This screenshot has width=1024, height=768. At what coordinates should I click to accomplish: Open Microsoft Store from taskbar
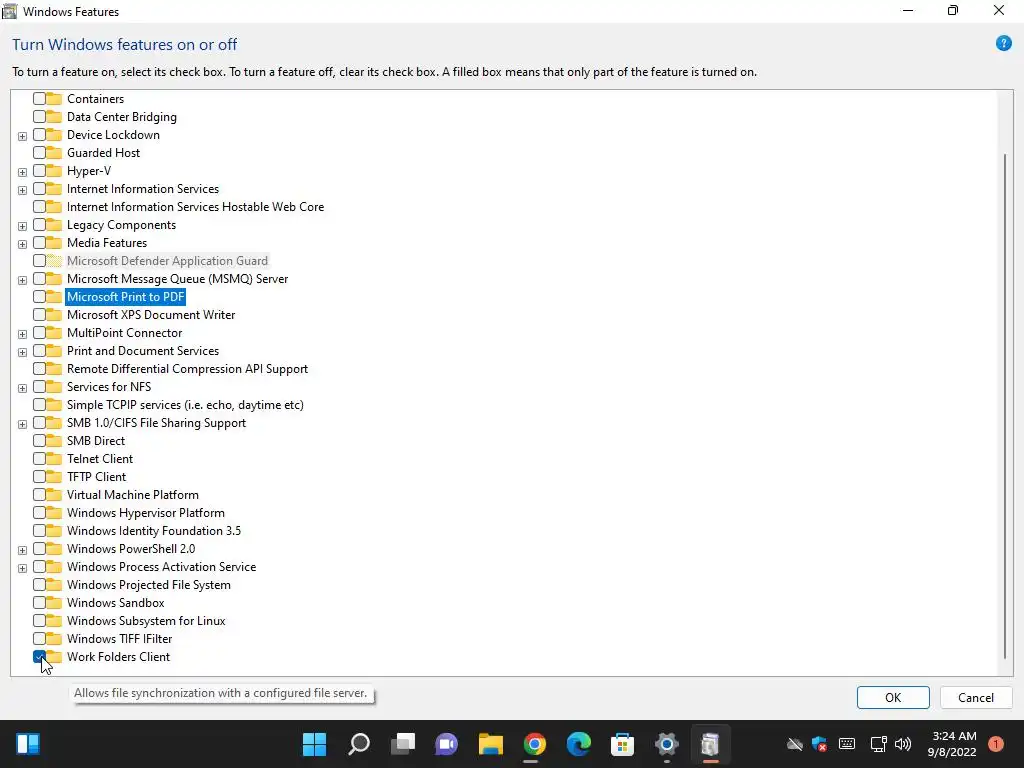coord(622,744)
